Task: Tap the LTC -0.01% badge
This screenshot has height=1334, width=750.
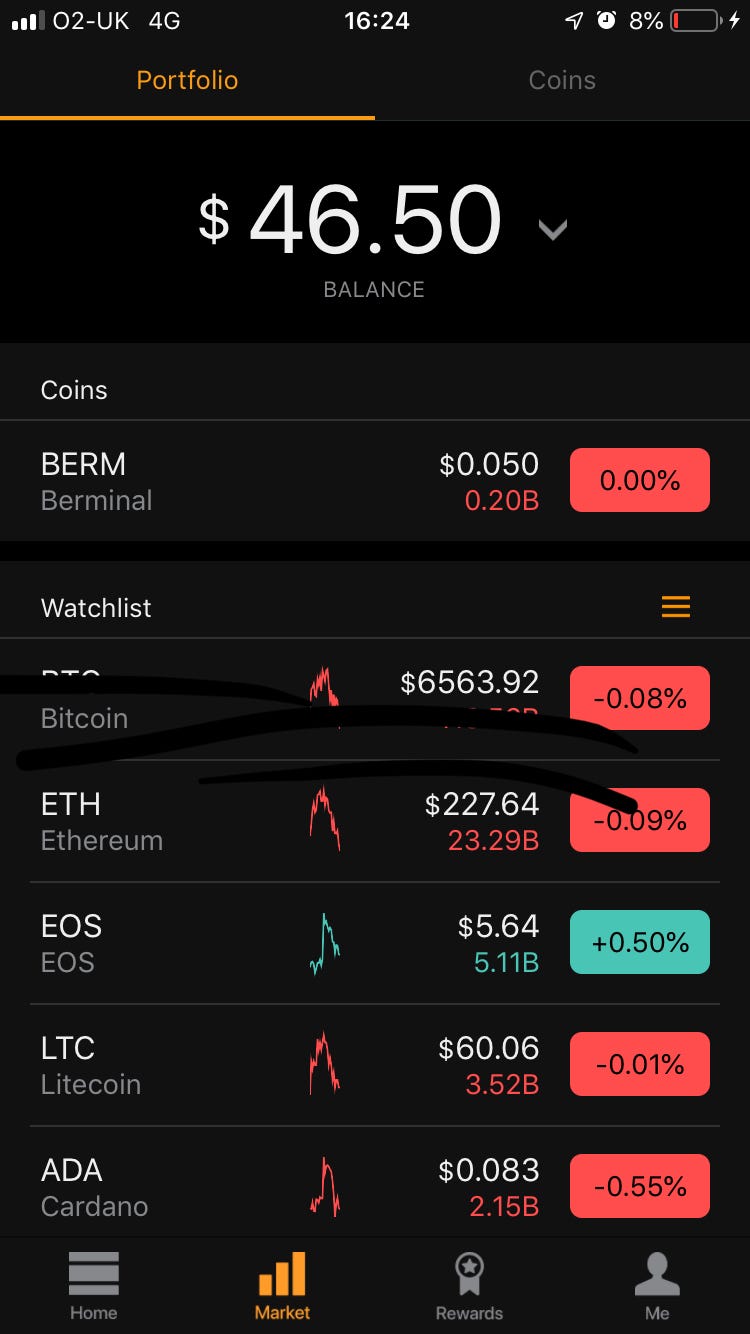Action: point(640,1064)
